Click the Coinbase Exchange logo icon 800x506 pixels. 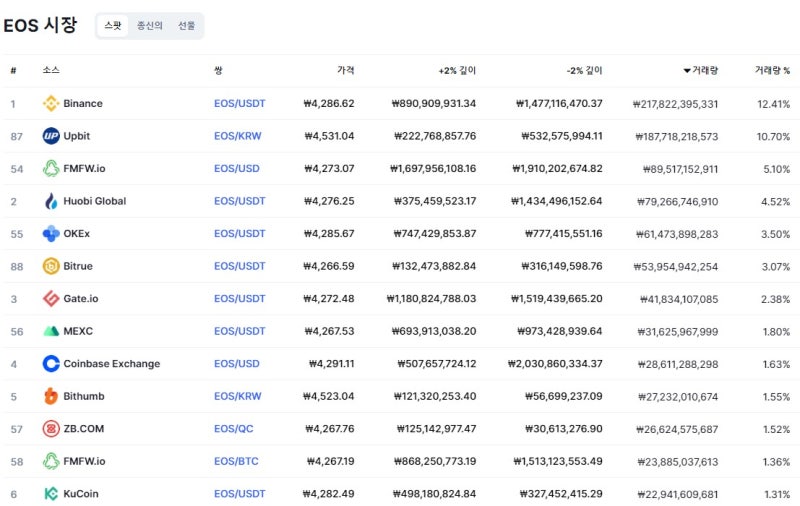[51, 364]
